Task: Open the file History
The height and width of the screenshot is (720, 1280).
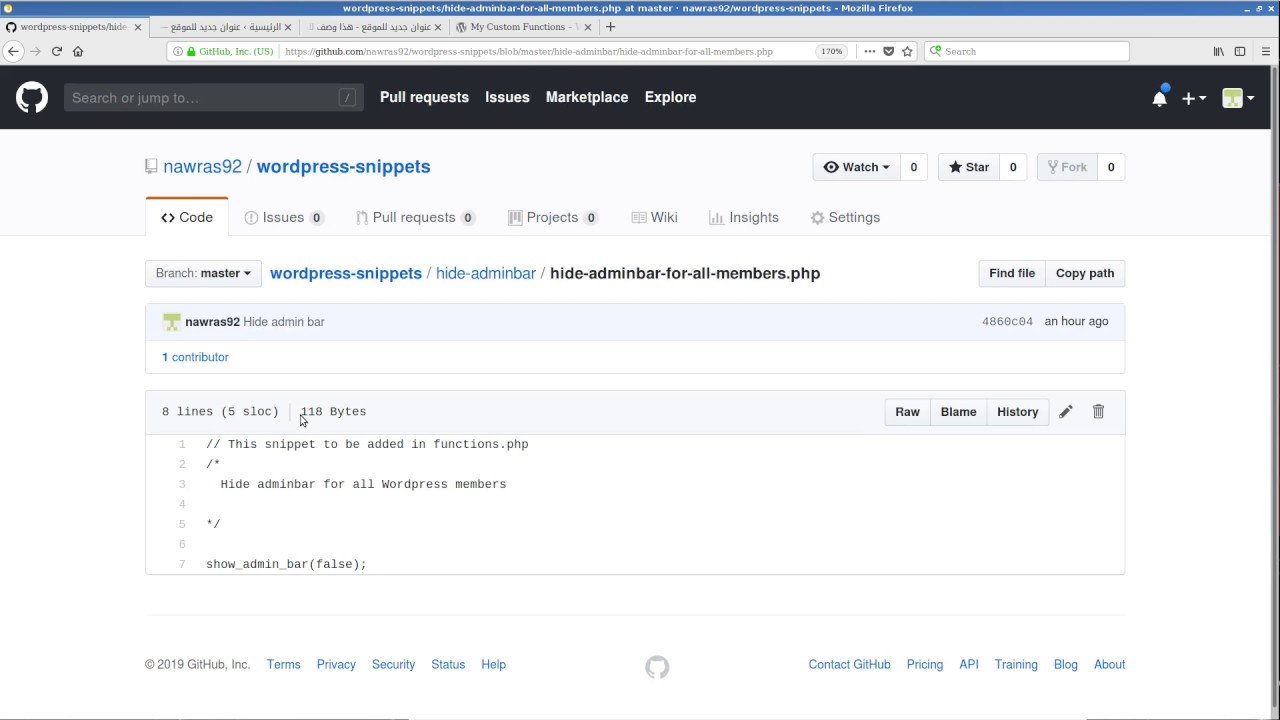Action: [x=1018, y=412]
